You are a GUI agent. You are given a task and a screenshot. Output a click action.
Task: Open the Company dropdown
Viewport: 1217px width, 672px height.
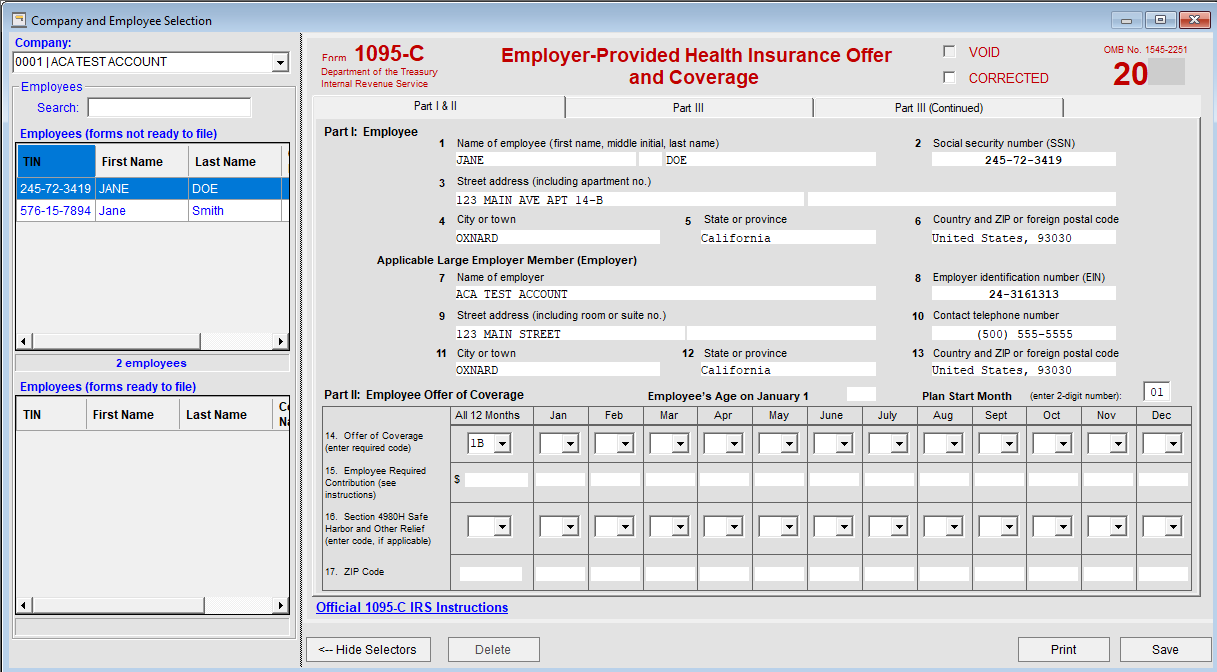[279, 62]
